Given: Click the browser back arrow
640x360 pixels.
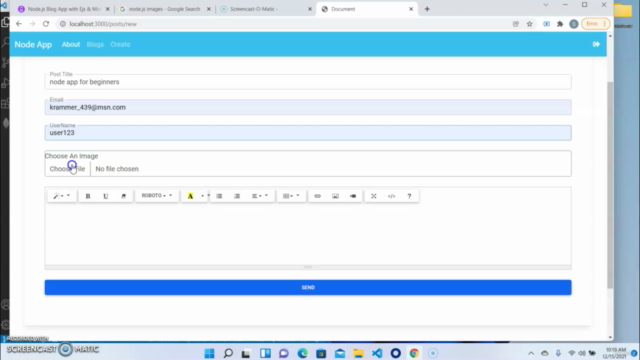Looking at the screenshot, I should click(19, 24).
